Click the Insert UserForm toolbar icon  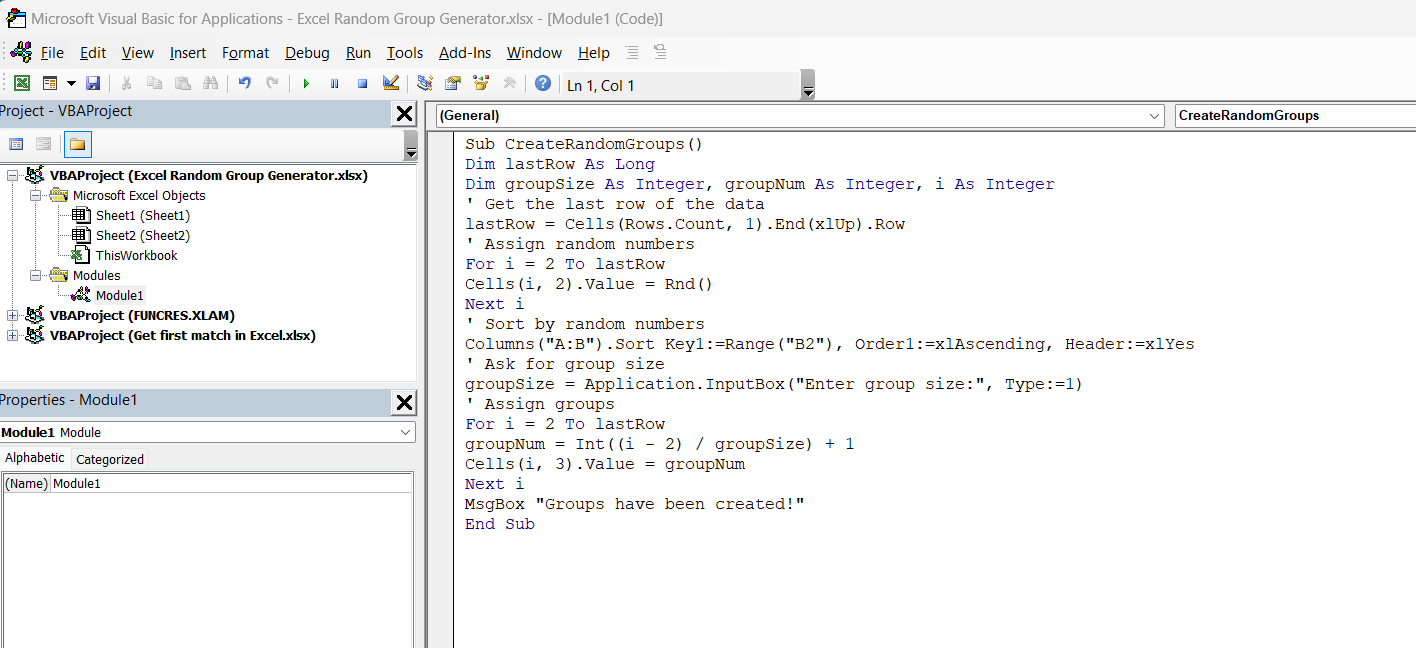pyautogui.click(x=50, y=84)
